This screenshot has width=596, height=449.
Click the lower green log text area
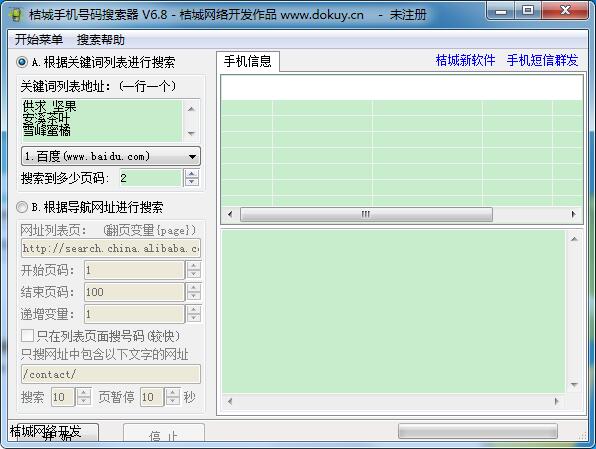(393, 312)
